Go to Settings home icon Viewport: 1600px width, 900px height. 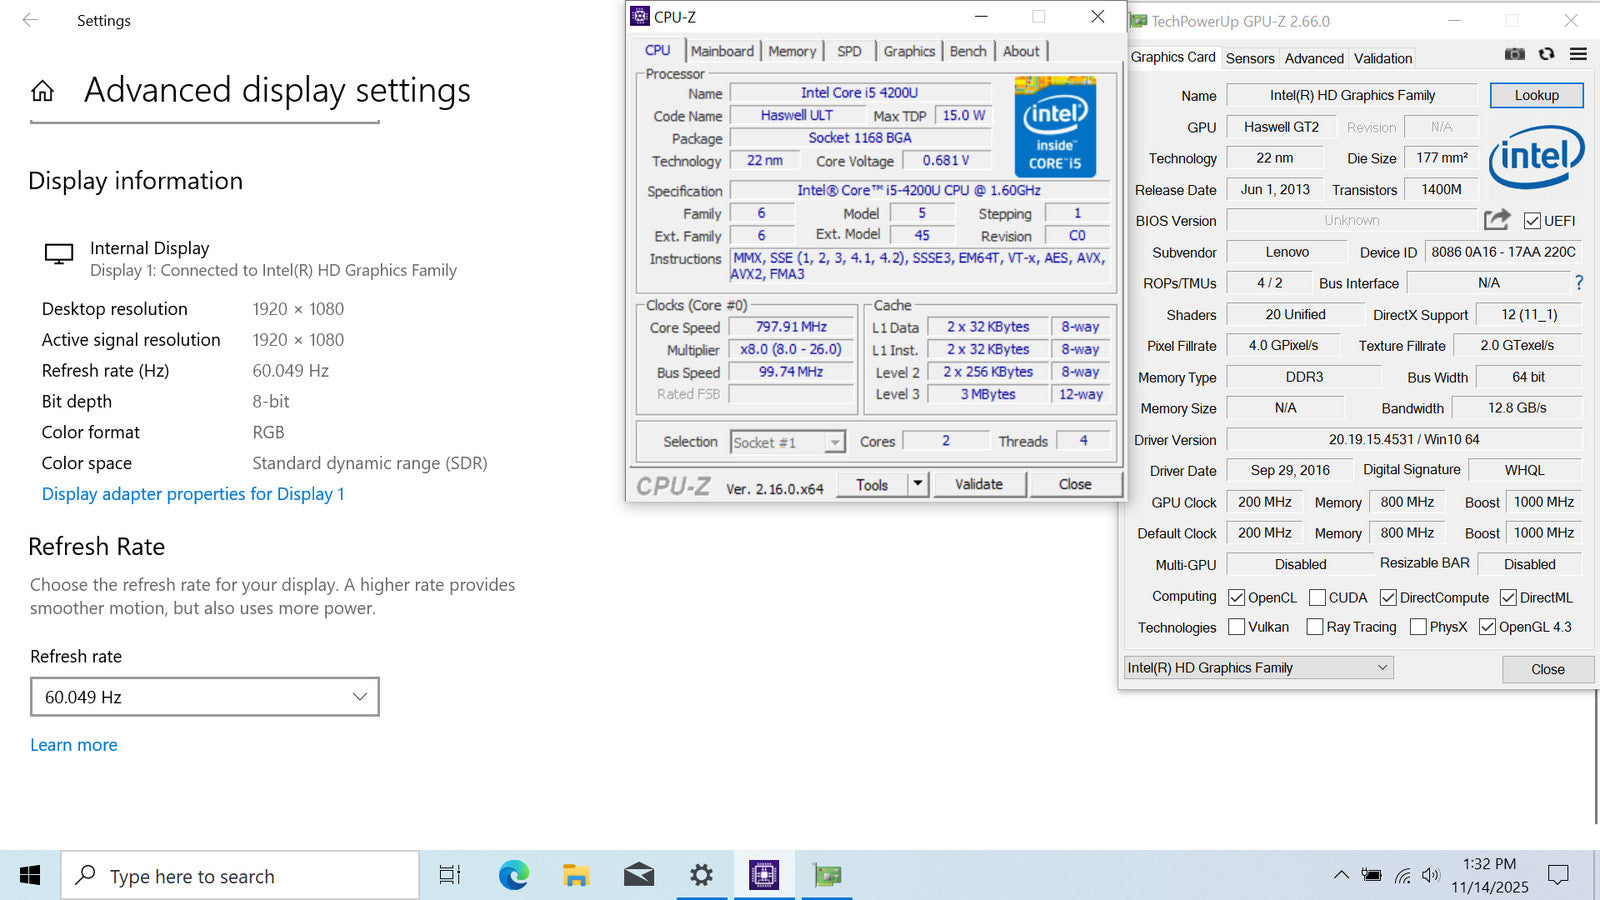42,92
